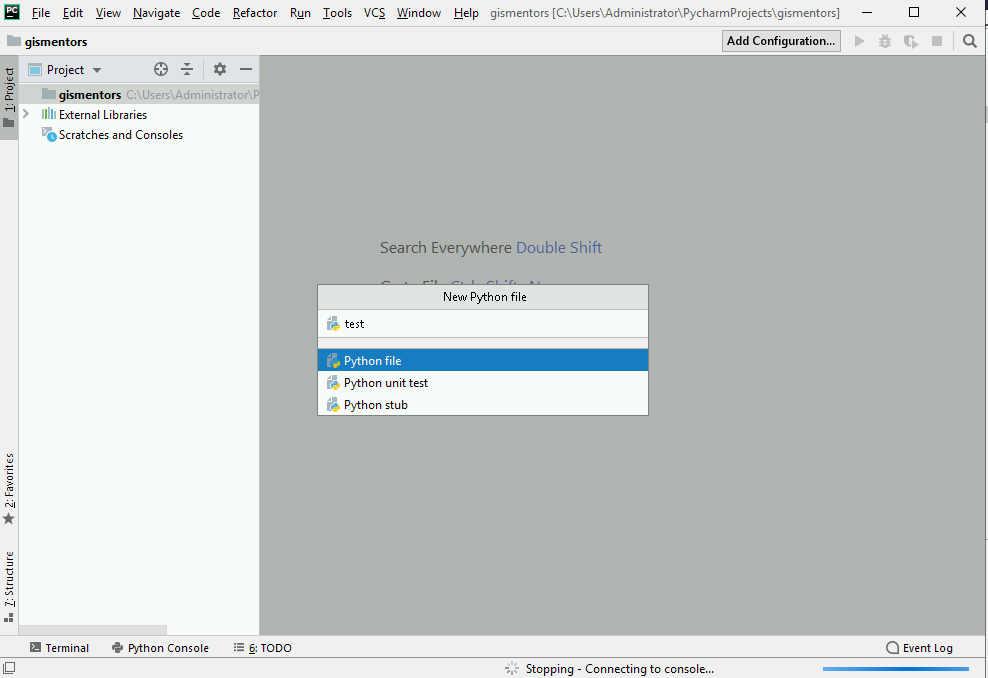The height and width of the screenshot is (678, 988).
Task: Toggle the Favorites tool window
Action: tap(9, 486)
